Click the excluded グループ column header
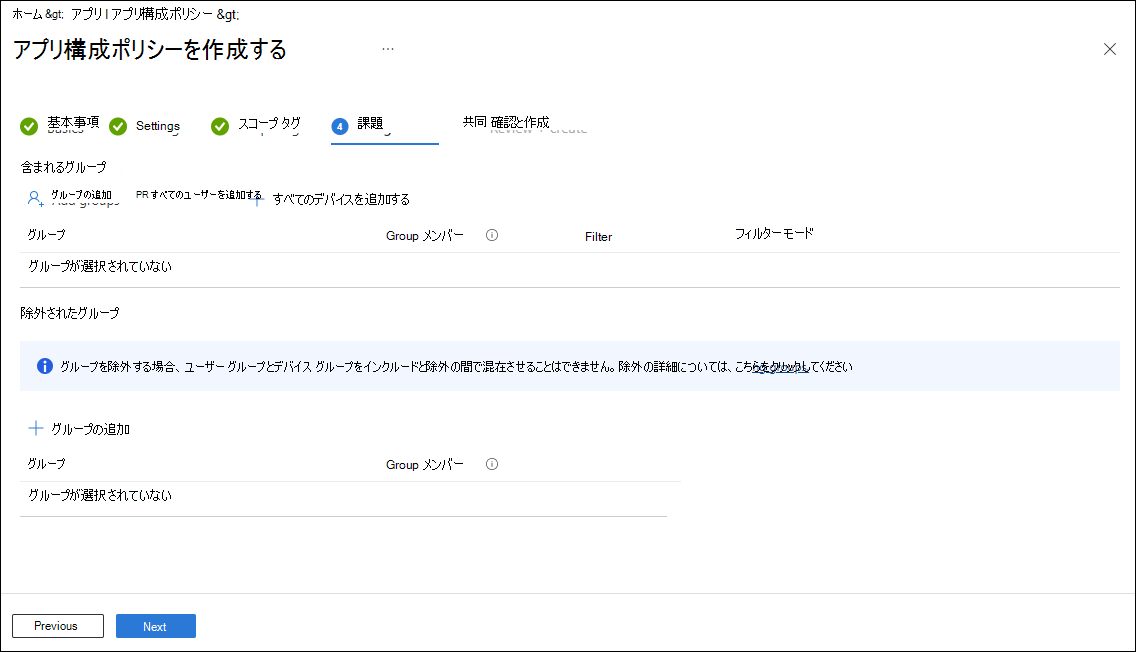 [x=46, y=464]
